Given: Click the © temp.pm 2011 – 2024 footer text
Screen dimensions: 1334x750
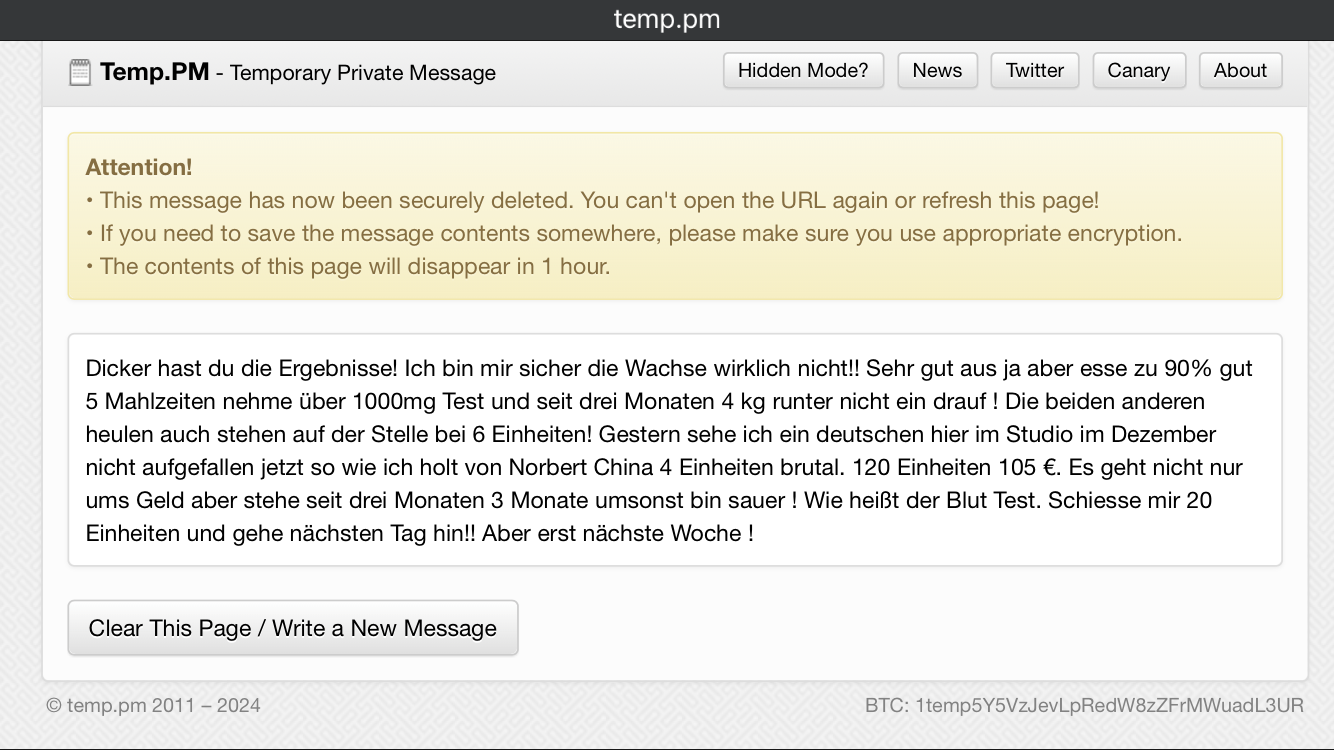Looking at the screenshot, I should pos(153,706).
